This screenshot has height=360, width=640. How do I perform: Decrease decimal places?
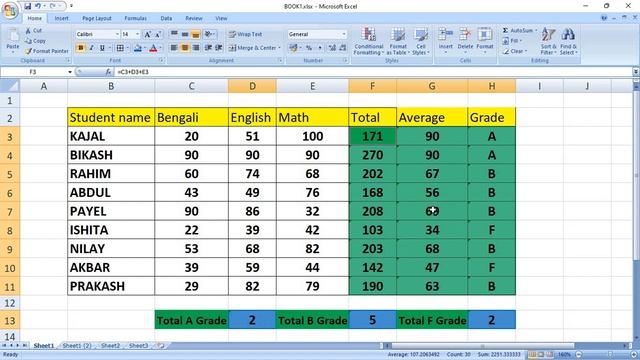point(343,48)
